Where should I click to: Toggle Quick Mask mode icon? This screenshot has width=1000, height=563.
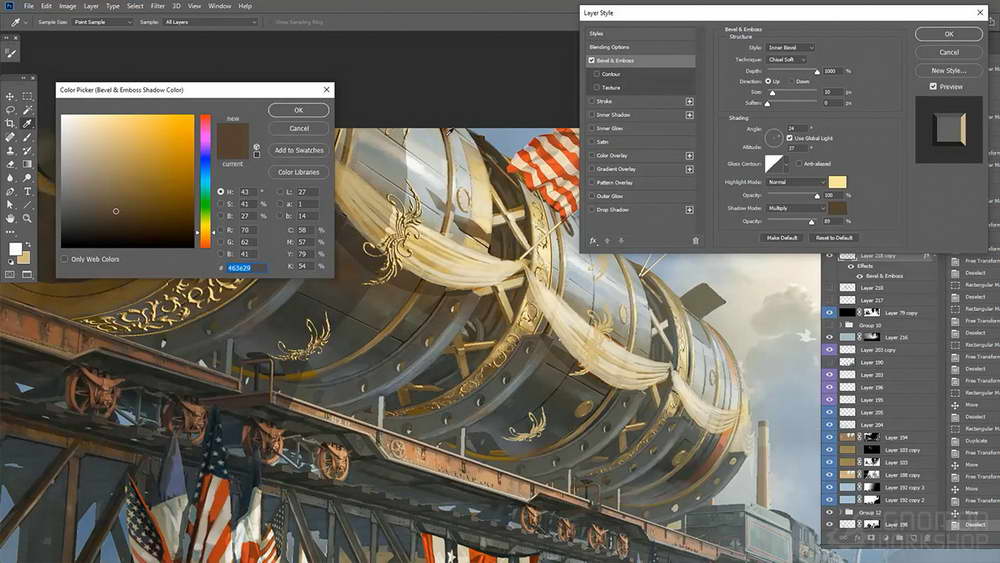10,274
